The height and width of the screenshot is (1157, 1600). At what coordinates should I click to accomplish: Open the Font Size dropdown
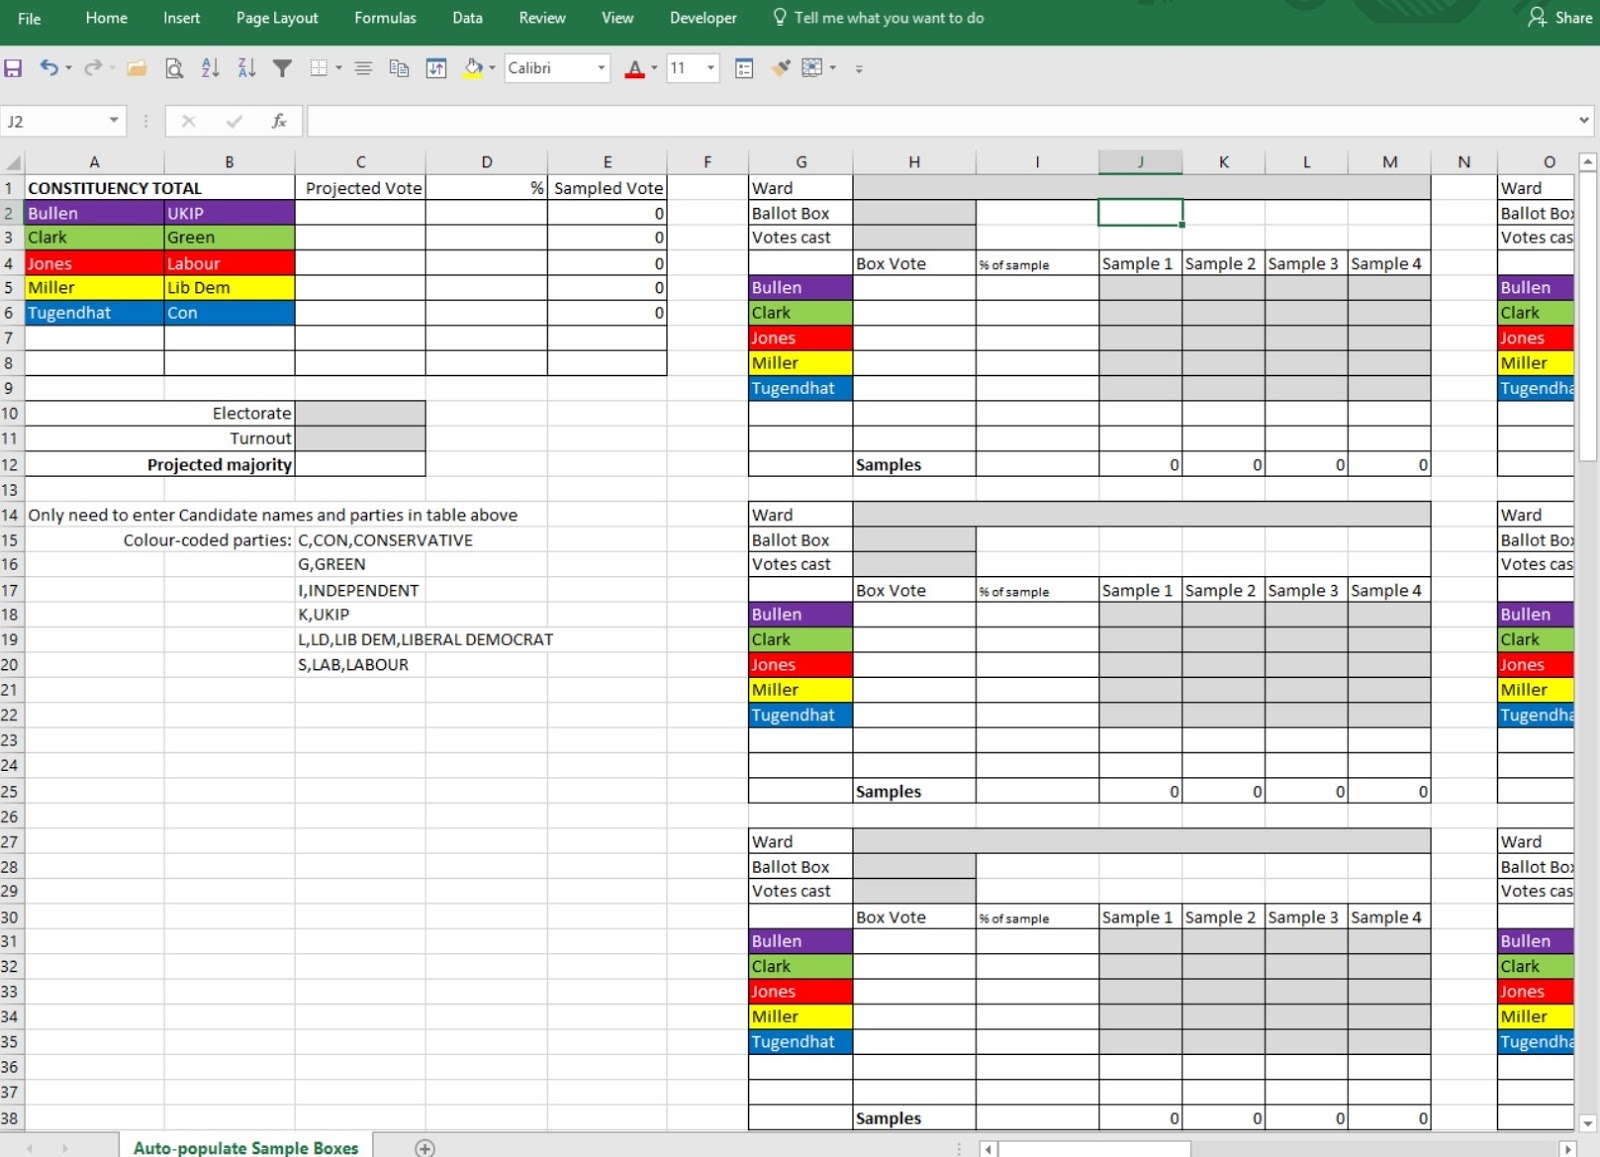(x=711, y=68)
